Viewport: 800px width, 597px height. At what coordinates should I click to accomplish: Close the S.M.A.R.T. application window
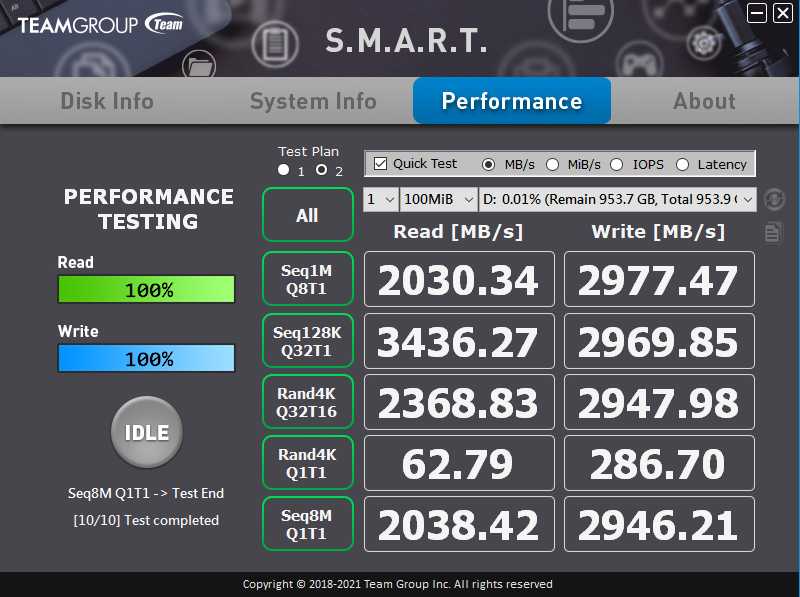tap(783, 13)
